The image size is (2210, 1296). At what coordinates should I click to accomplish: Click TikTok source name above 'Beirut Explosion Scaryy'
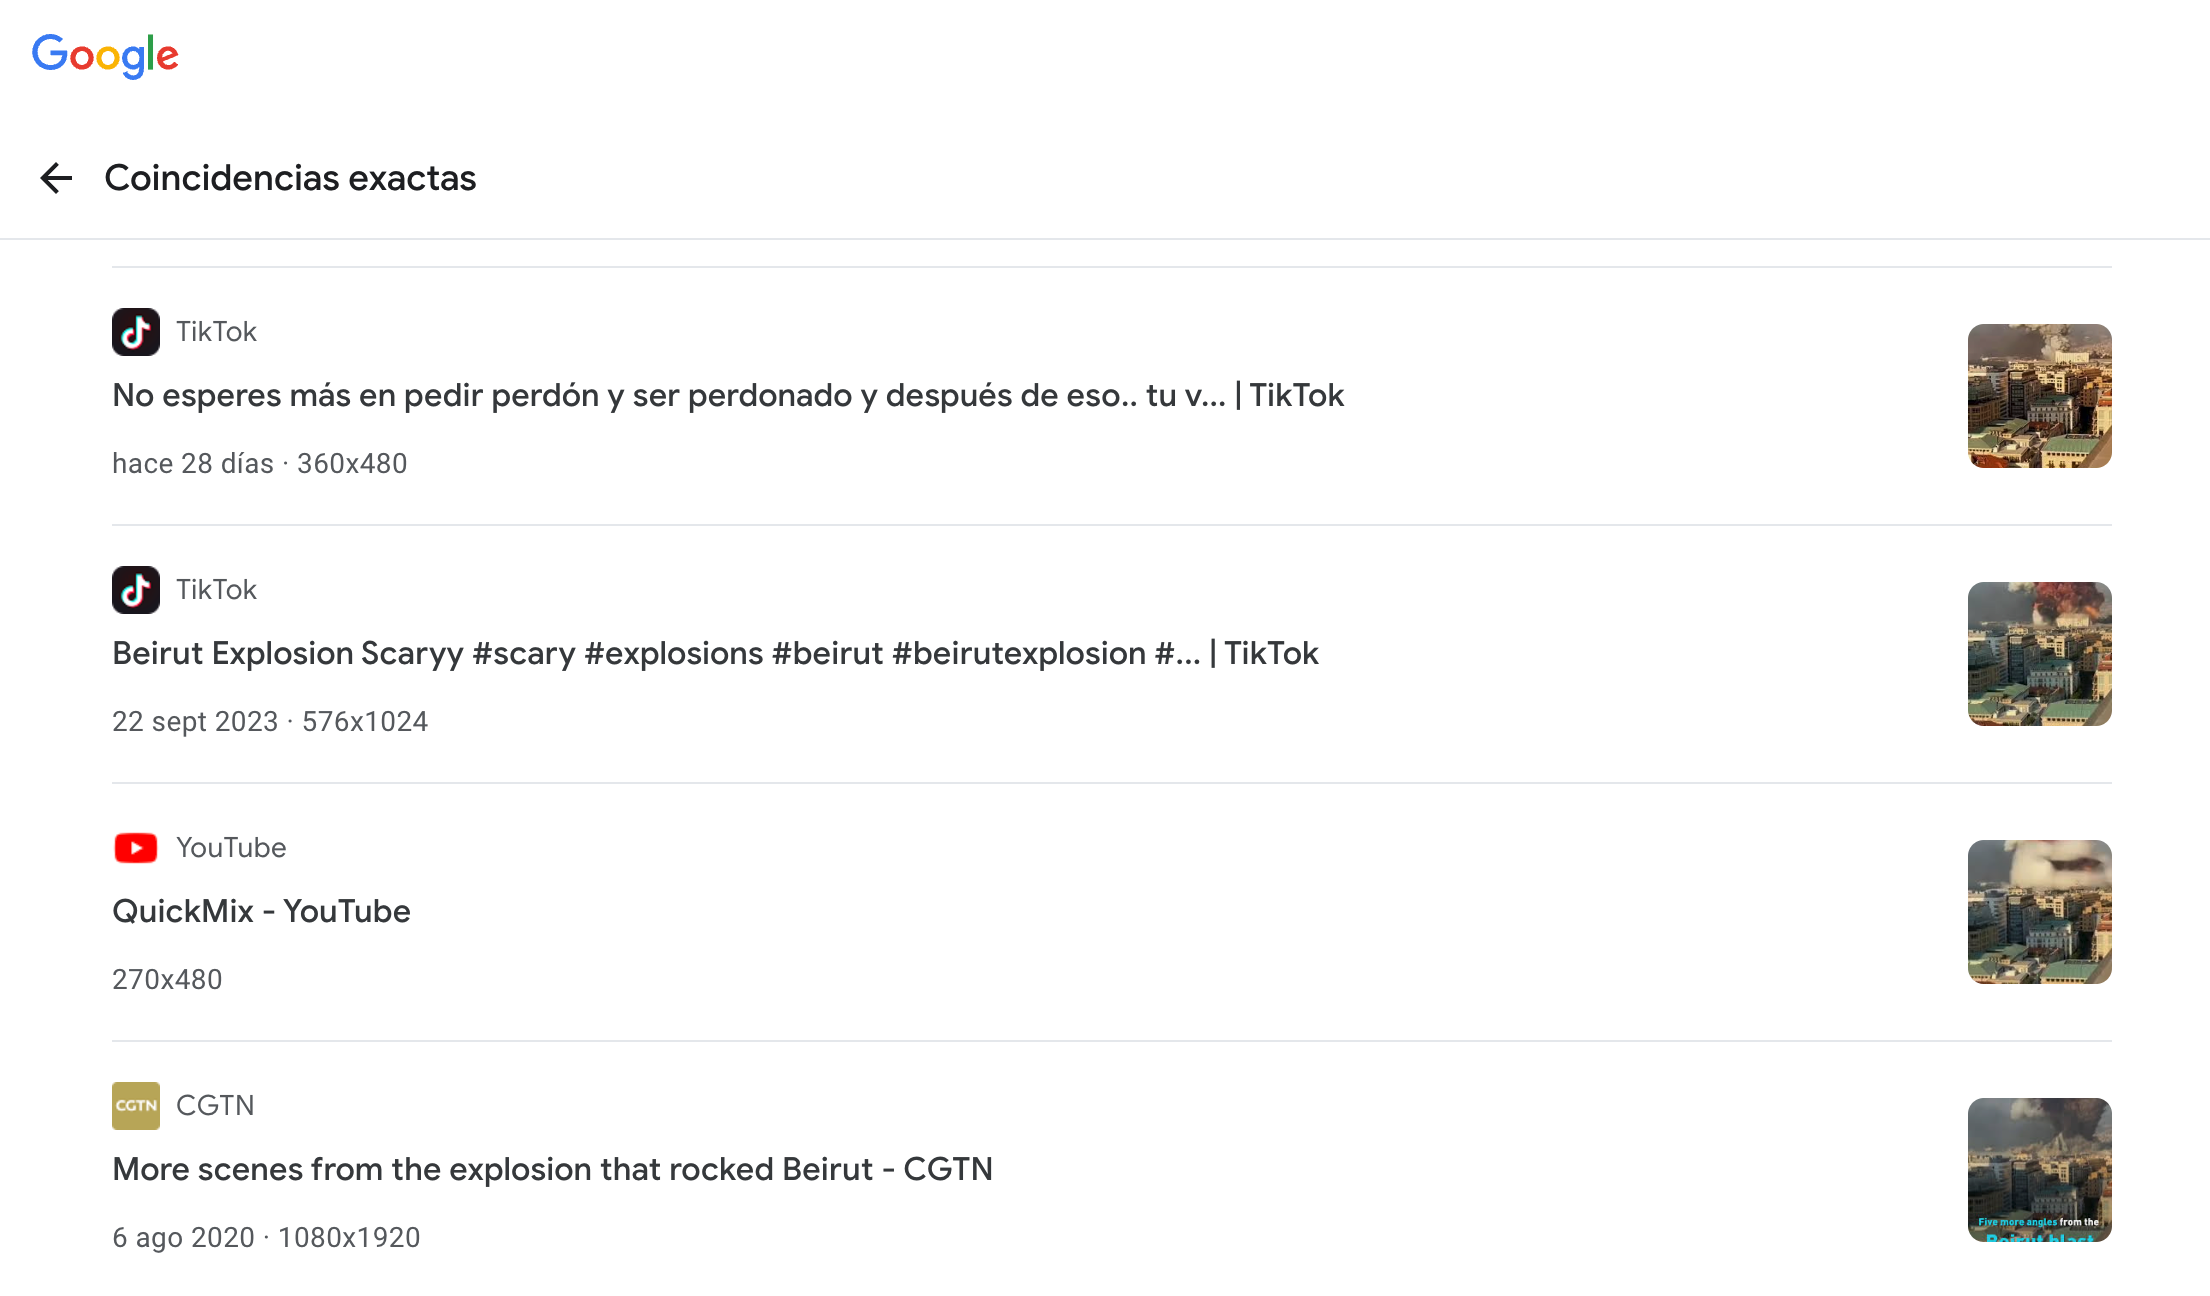coord(216,590)
